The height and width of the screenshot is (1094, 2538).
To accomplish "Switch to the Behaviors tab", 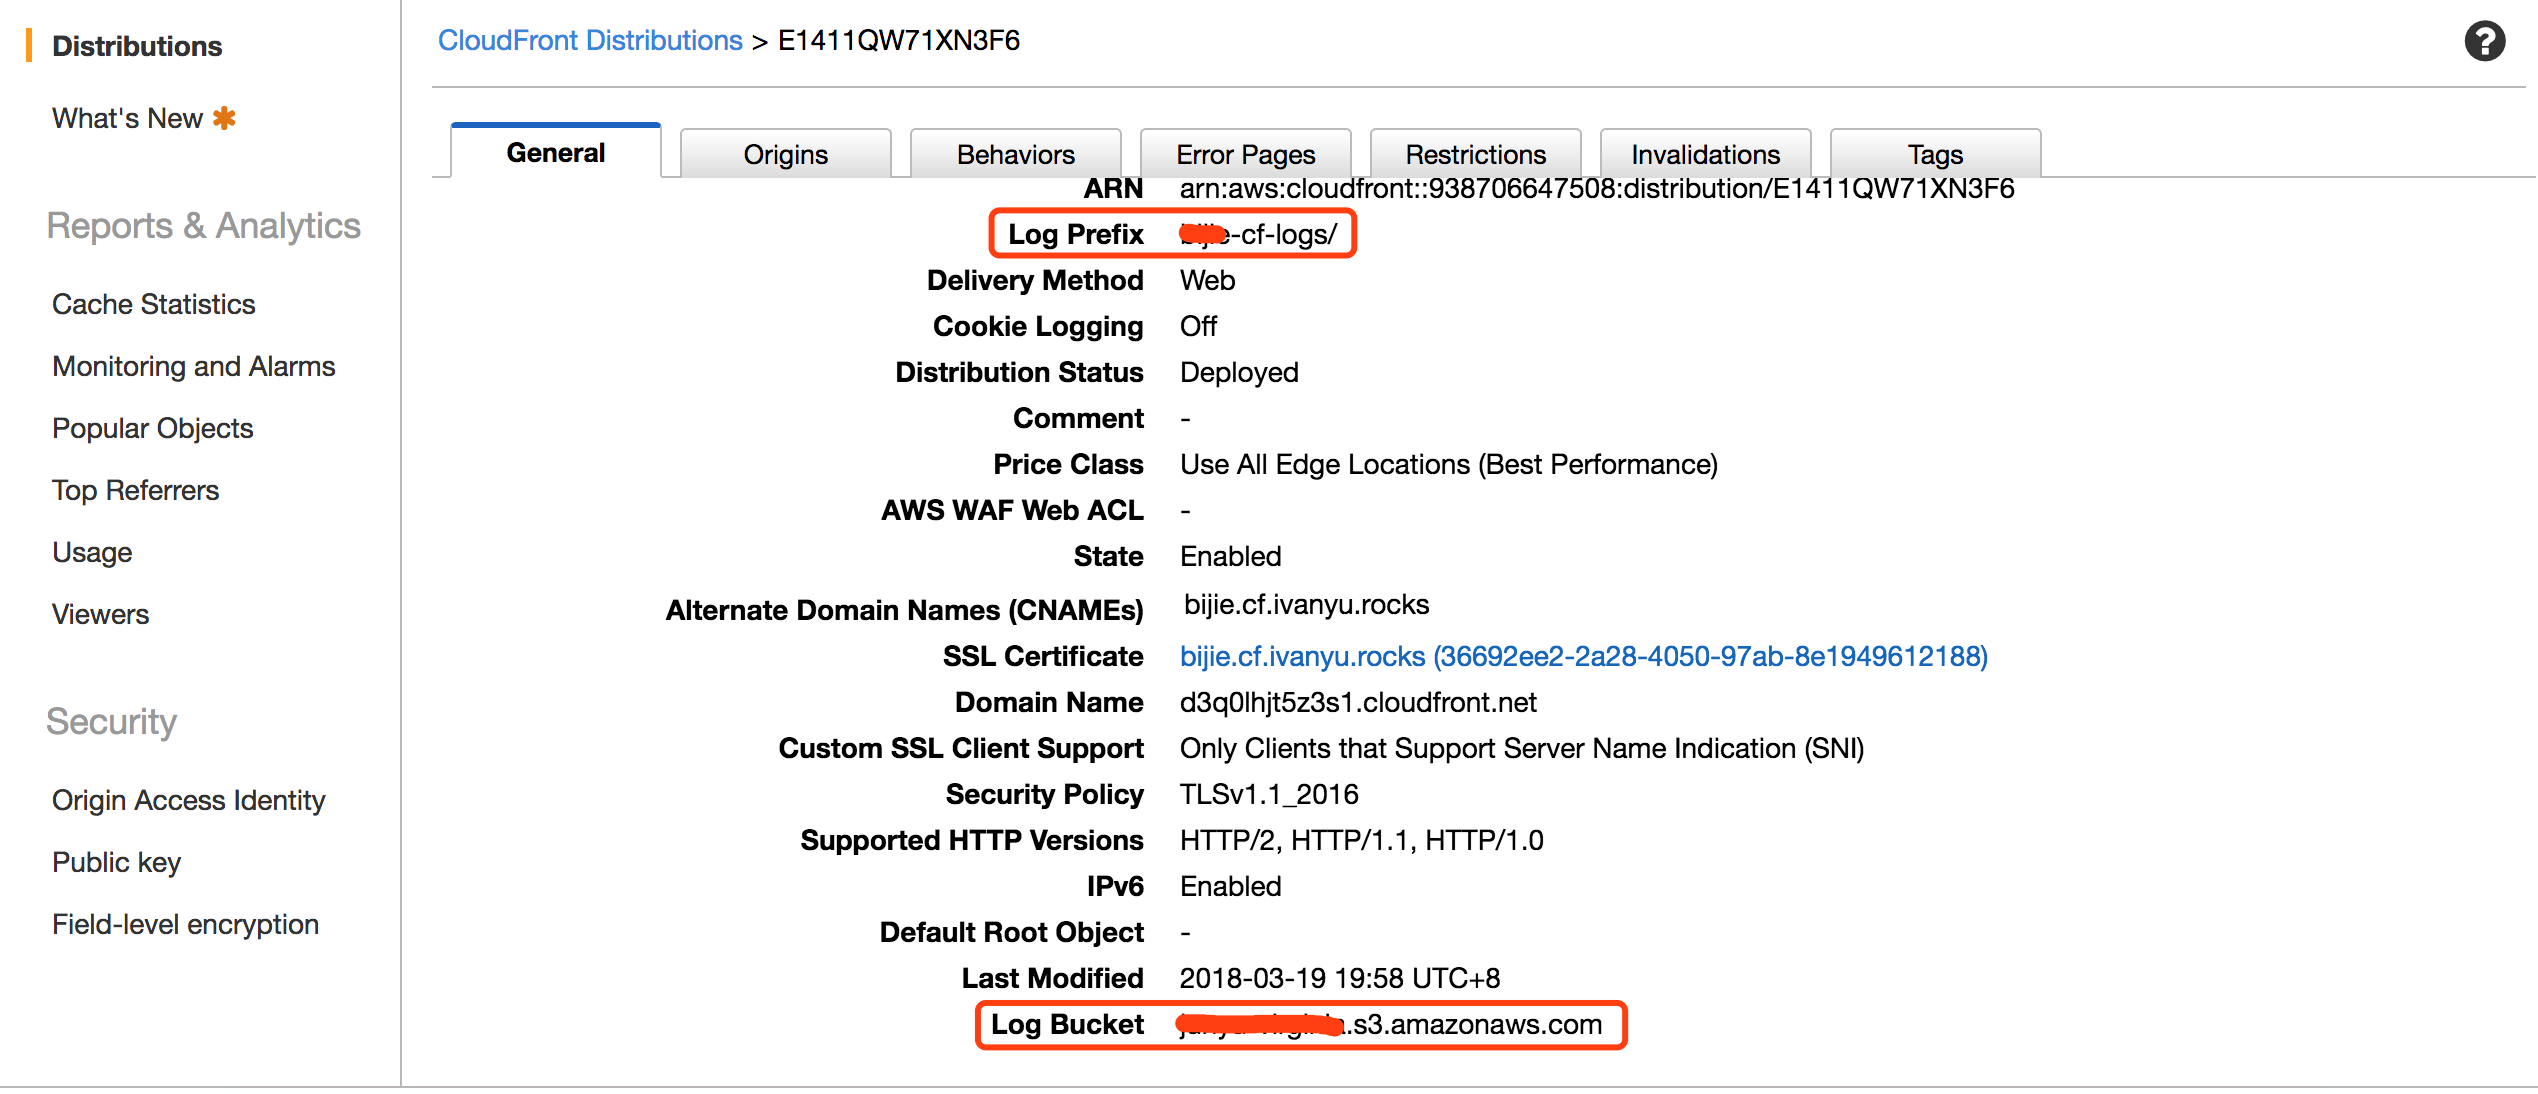I will click(1015, 154).
